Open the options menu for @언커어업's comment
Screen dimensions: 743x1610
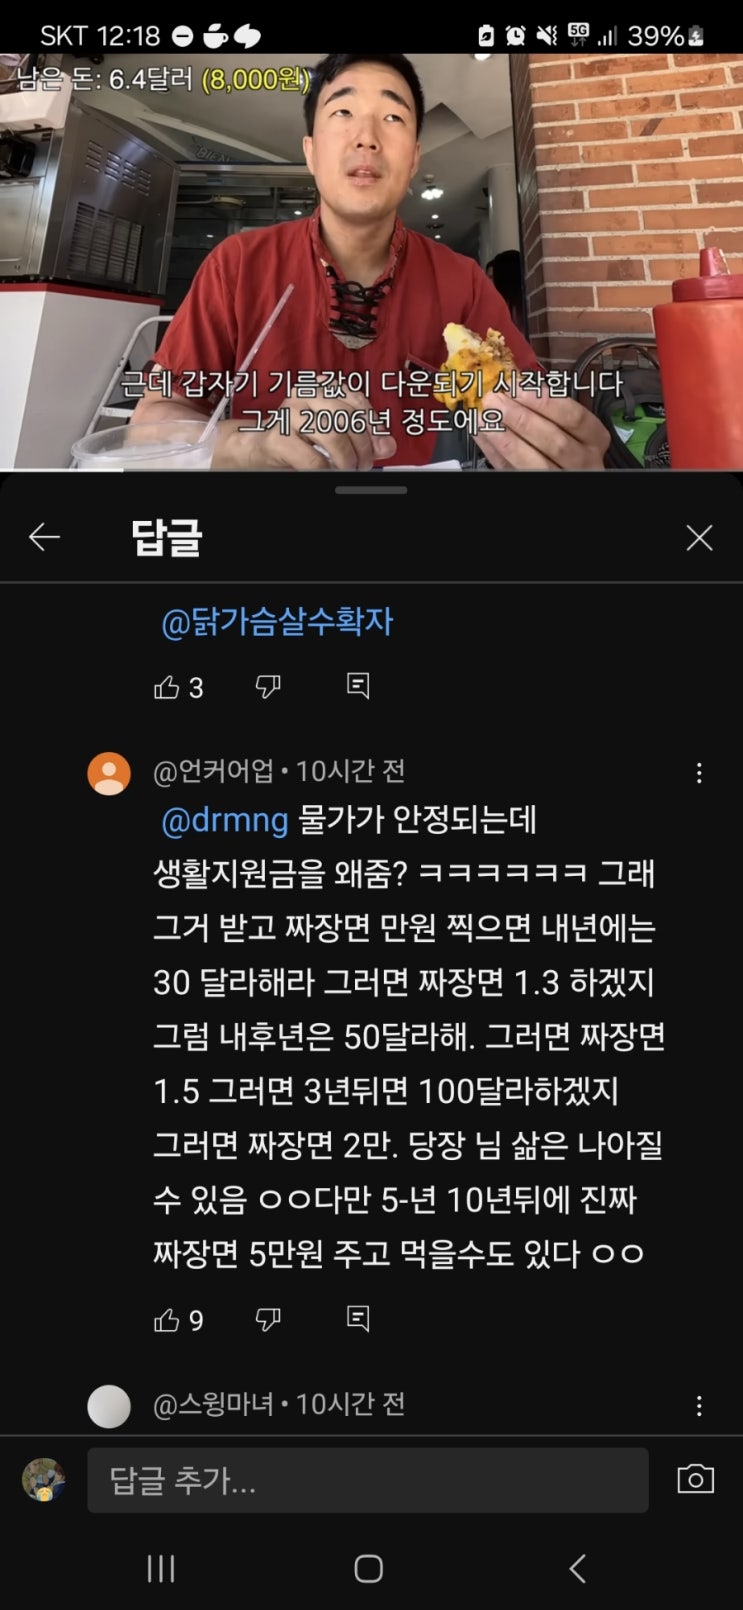(x=699, y=773)
